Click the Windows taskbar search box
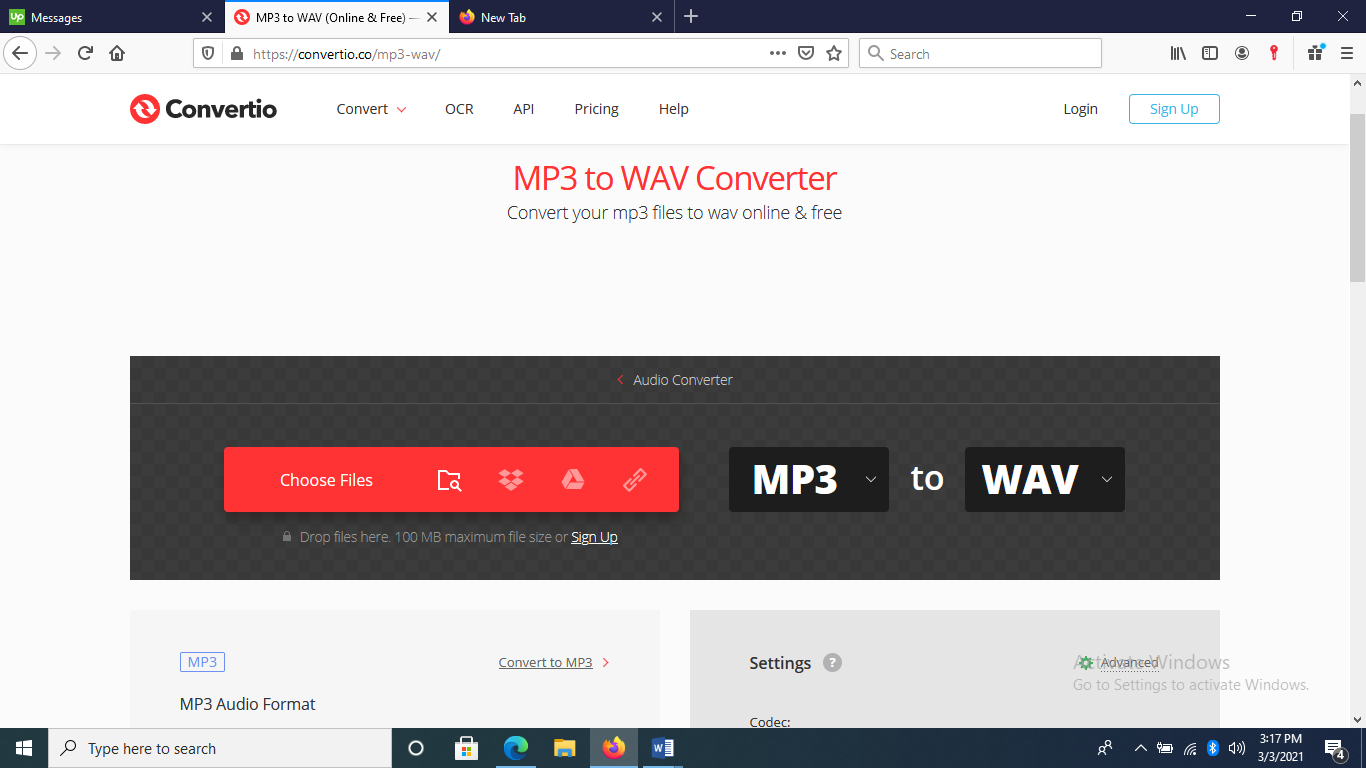Screen dimensions: 1366x768 coord(220,748)
